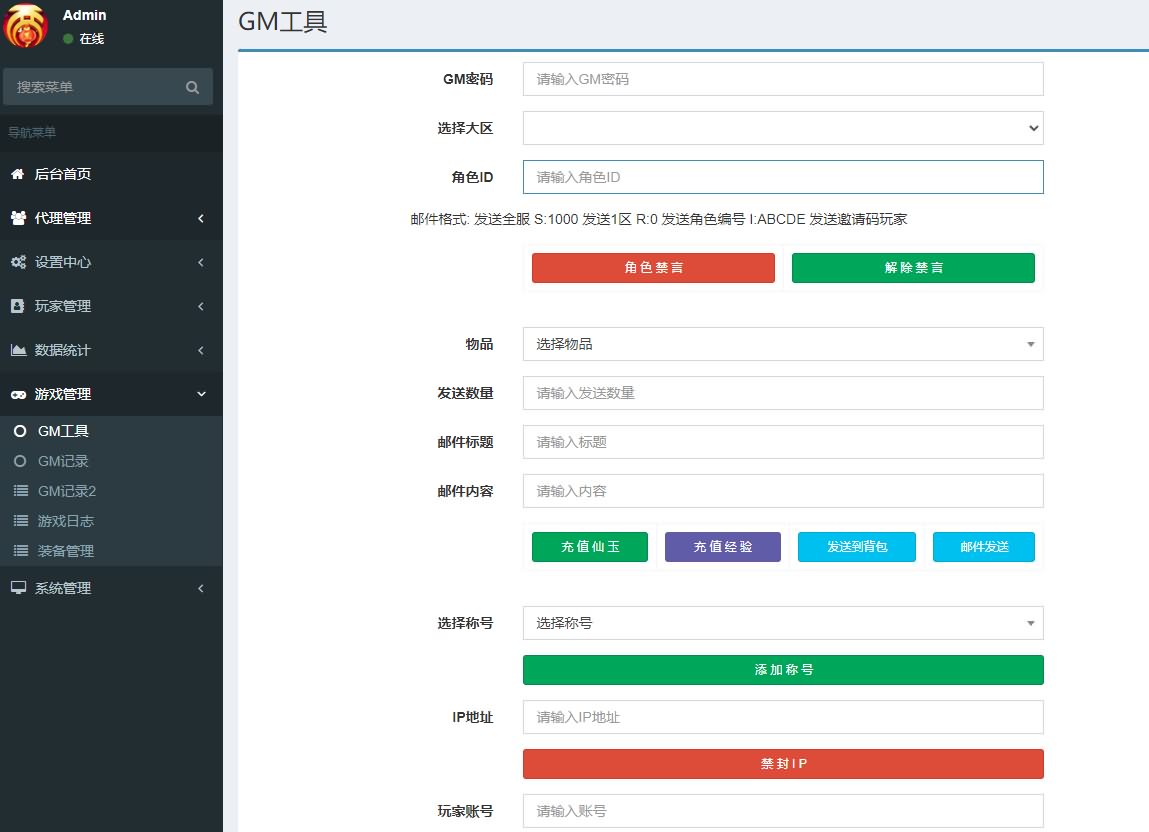This screenshot has height=832, width=1149.
Task: Open the 选择物品 item dropdown
Action: (x=782, y=344)
